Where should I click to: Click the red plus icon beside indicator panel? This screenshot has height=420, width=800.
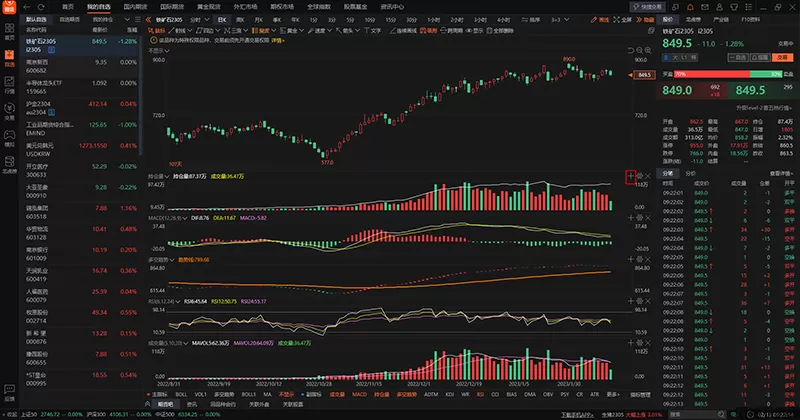pos(629,176)
